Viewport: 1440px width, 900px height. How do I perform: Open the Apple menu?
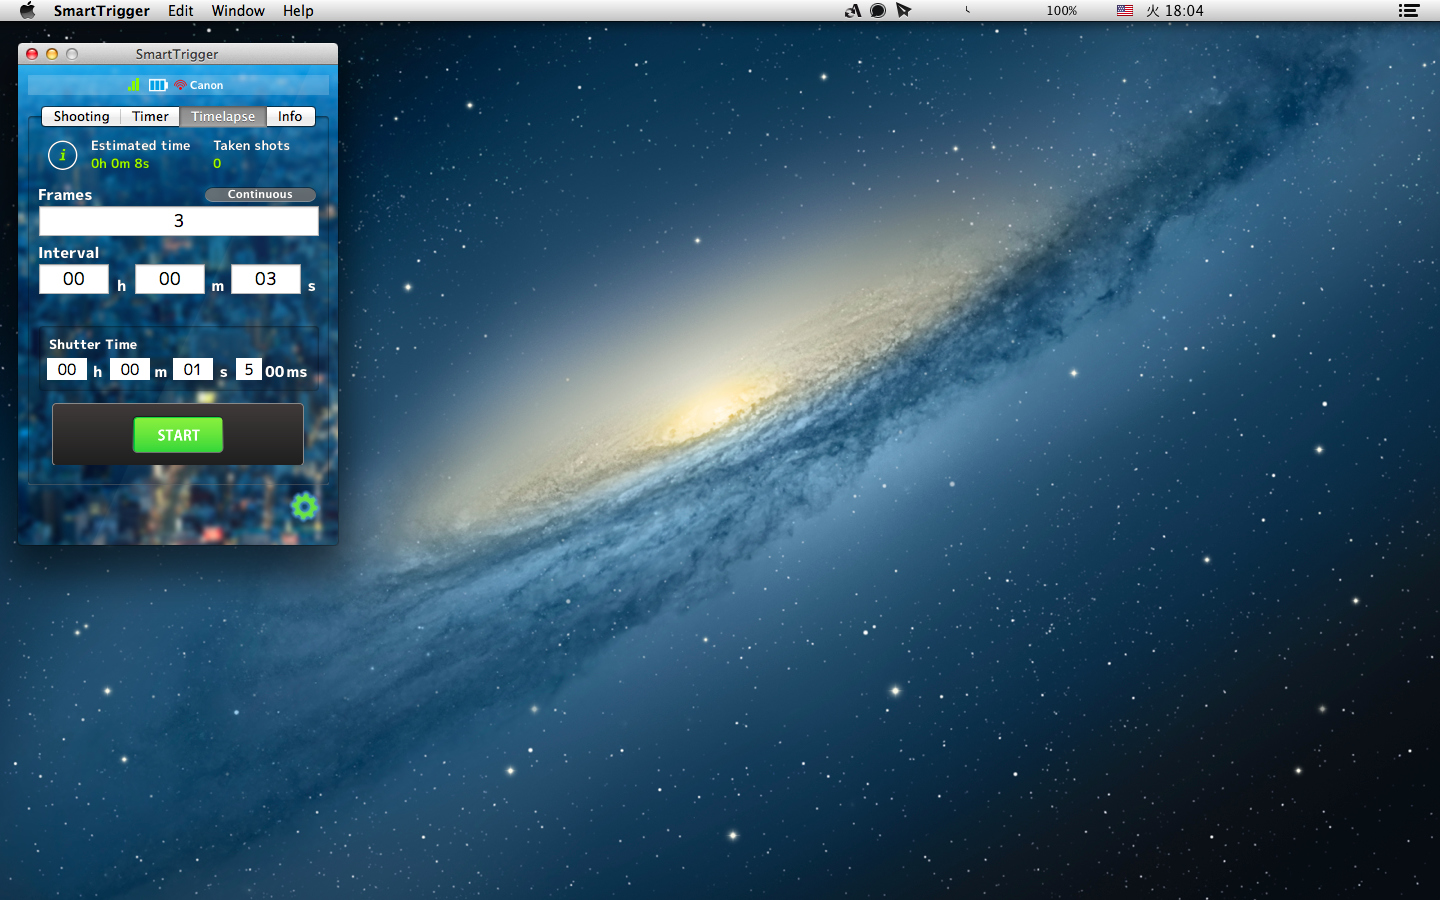point(27,10)
